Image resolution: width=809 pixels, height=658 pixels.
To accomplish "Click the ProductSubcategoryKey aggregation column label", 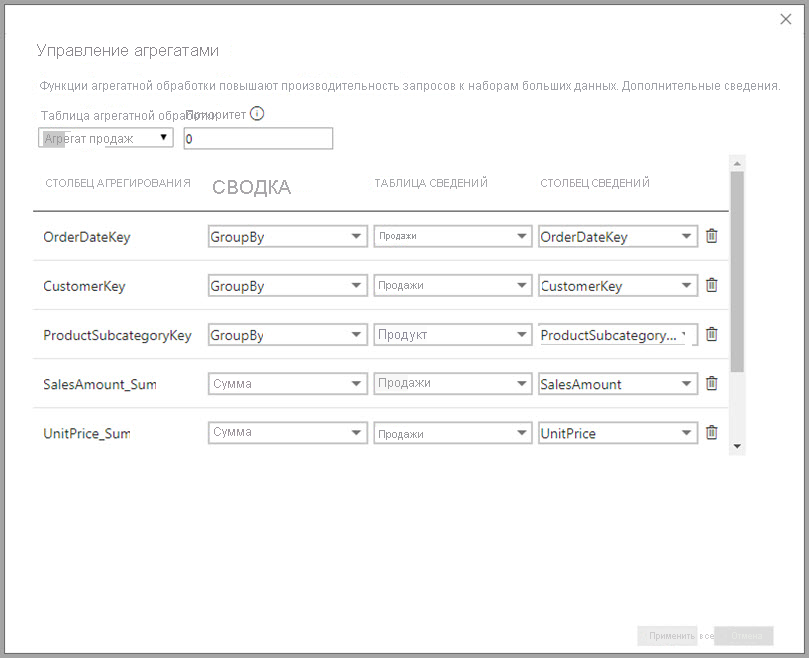I will coord(117,335).
